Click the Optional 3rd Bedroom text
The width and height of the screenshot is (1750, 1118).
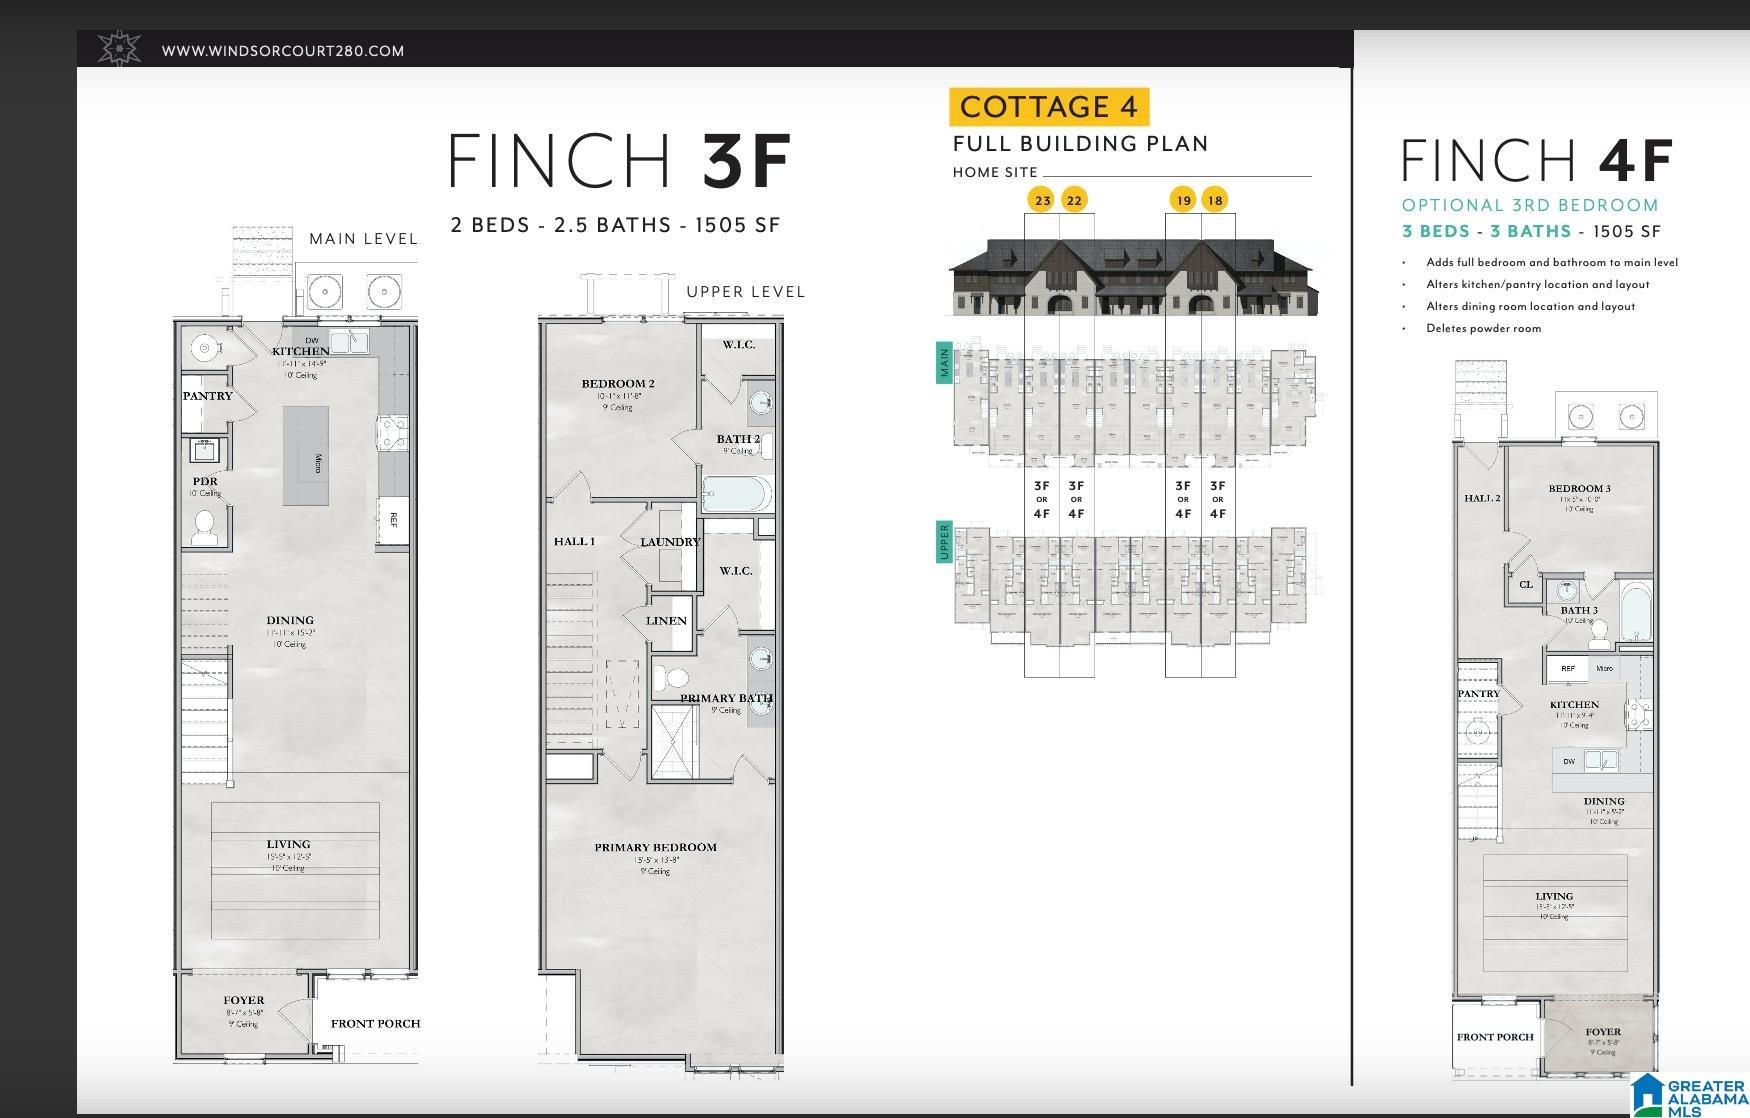(1530, 205)
